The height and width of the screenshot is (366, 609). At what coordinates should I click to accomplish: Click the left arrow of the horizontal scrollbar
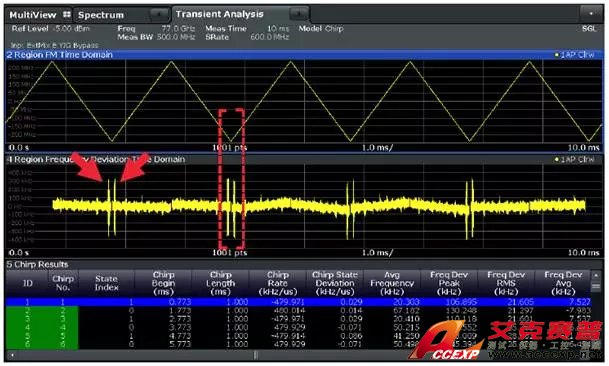(x=12, y=355)
